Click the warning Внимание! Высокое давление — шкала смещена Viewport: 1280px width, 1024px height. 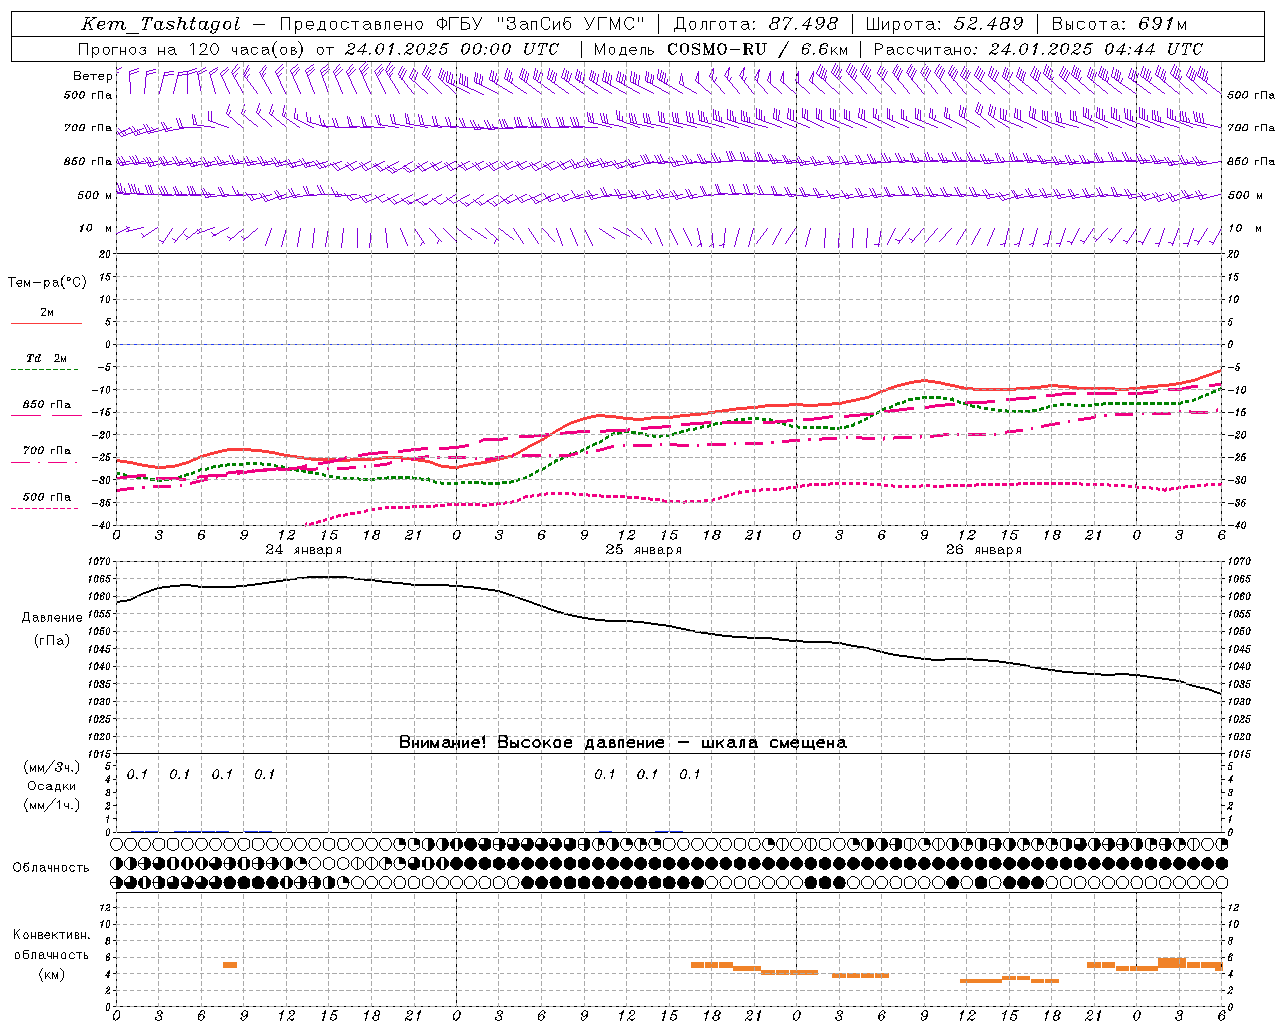coord(622,743)
